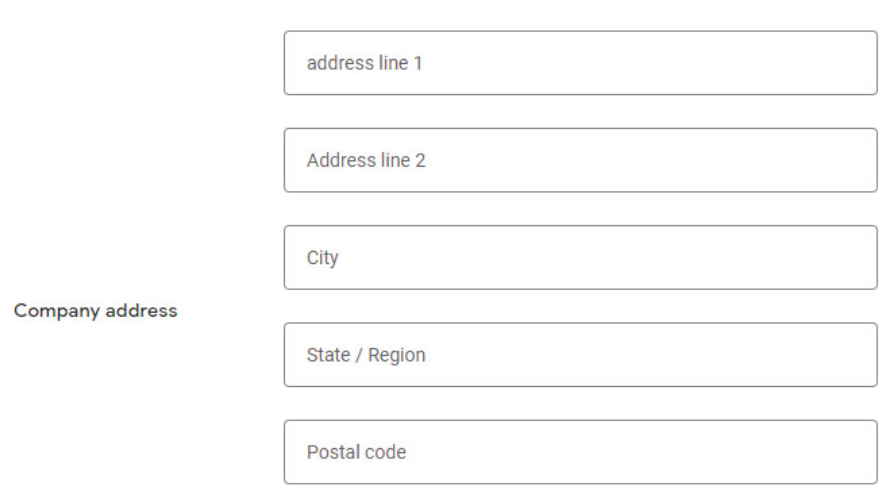Image resolution: width=894 pixels, height=493 pixels.
Task: Click the 'State / Region' placeholder text
Action: [x=366, y=355]
